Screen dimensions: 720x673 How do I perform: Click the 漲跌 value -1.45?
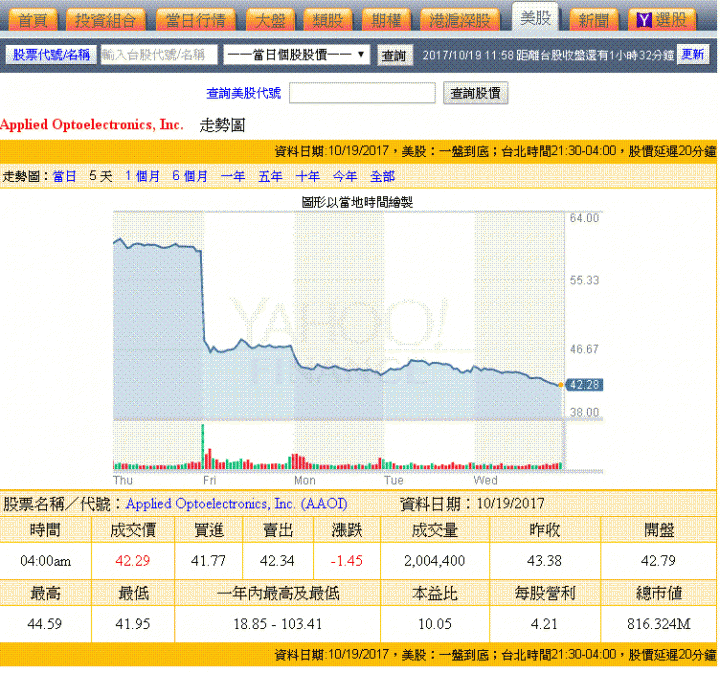pyautogui.click(x=347, y=561)
